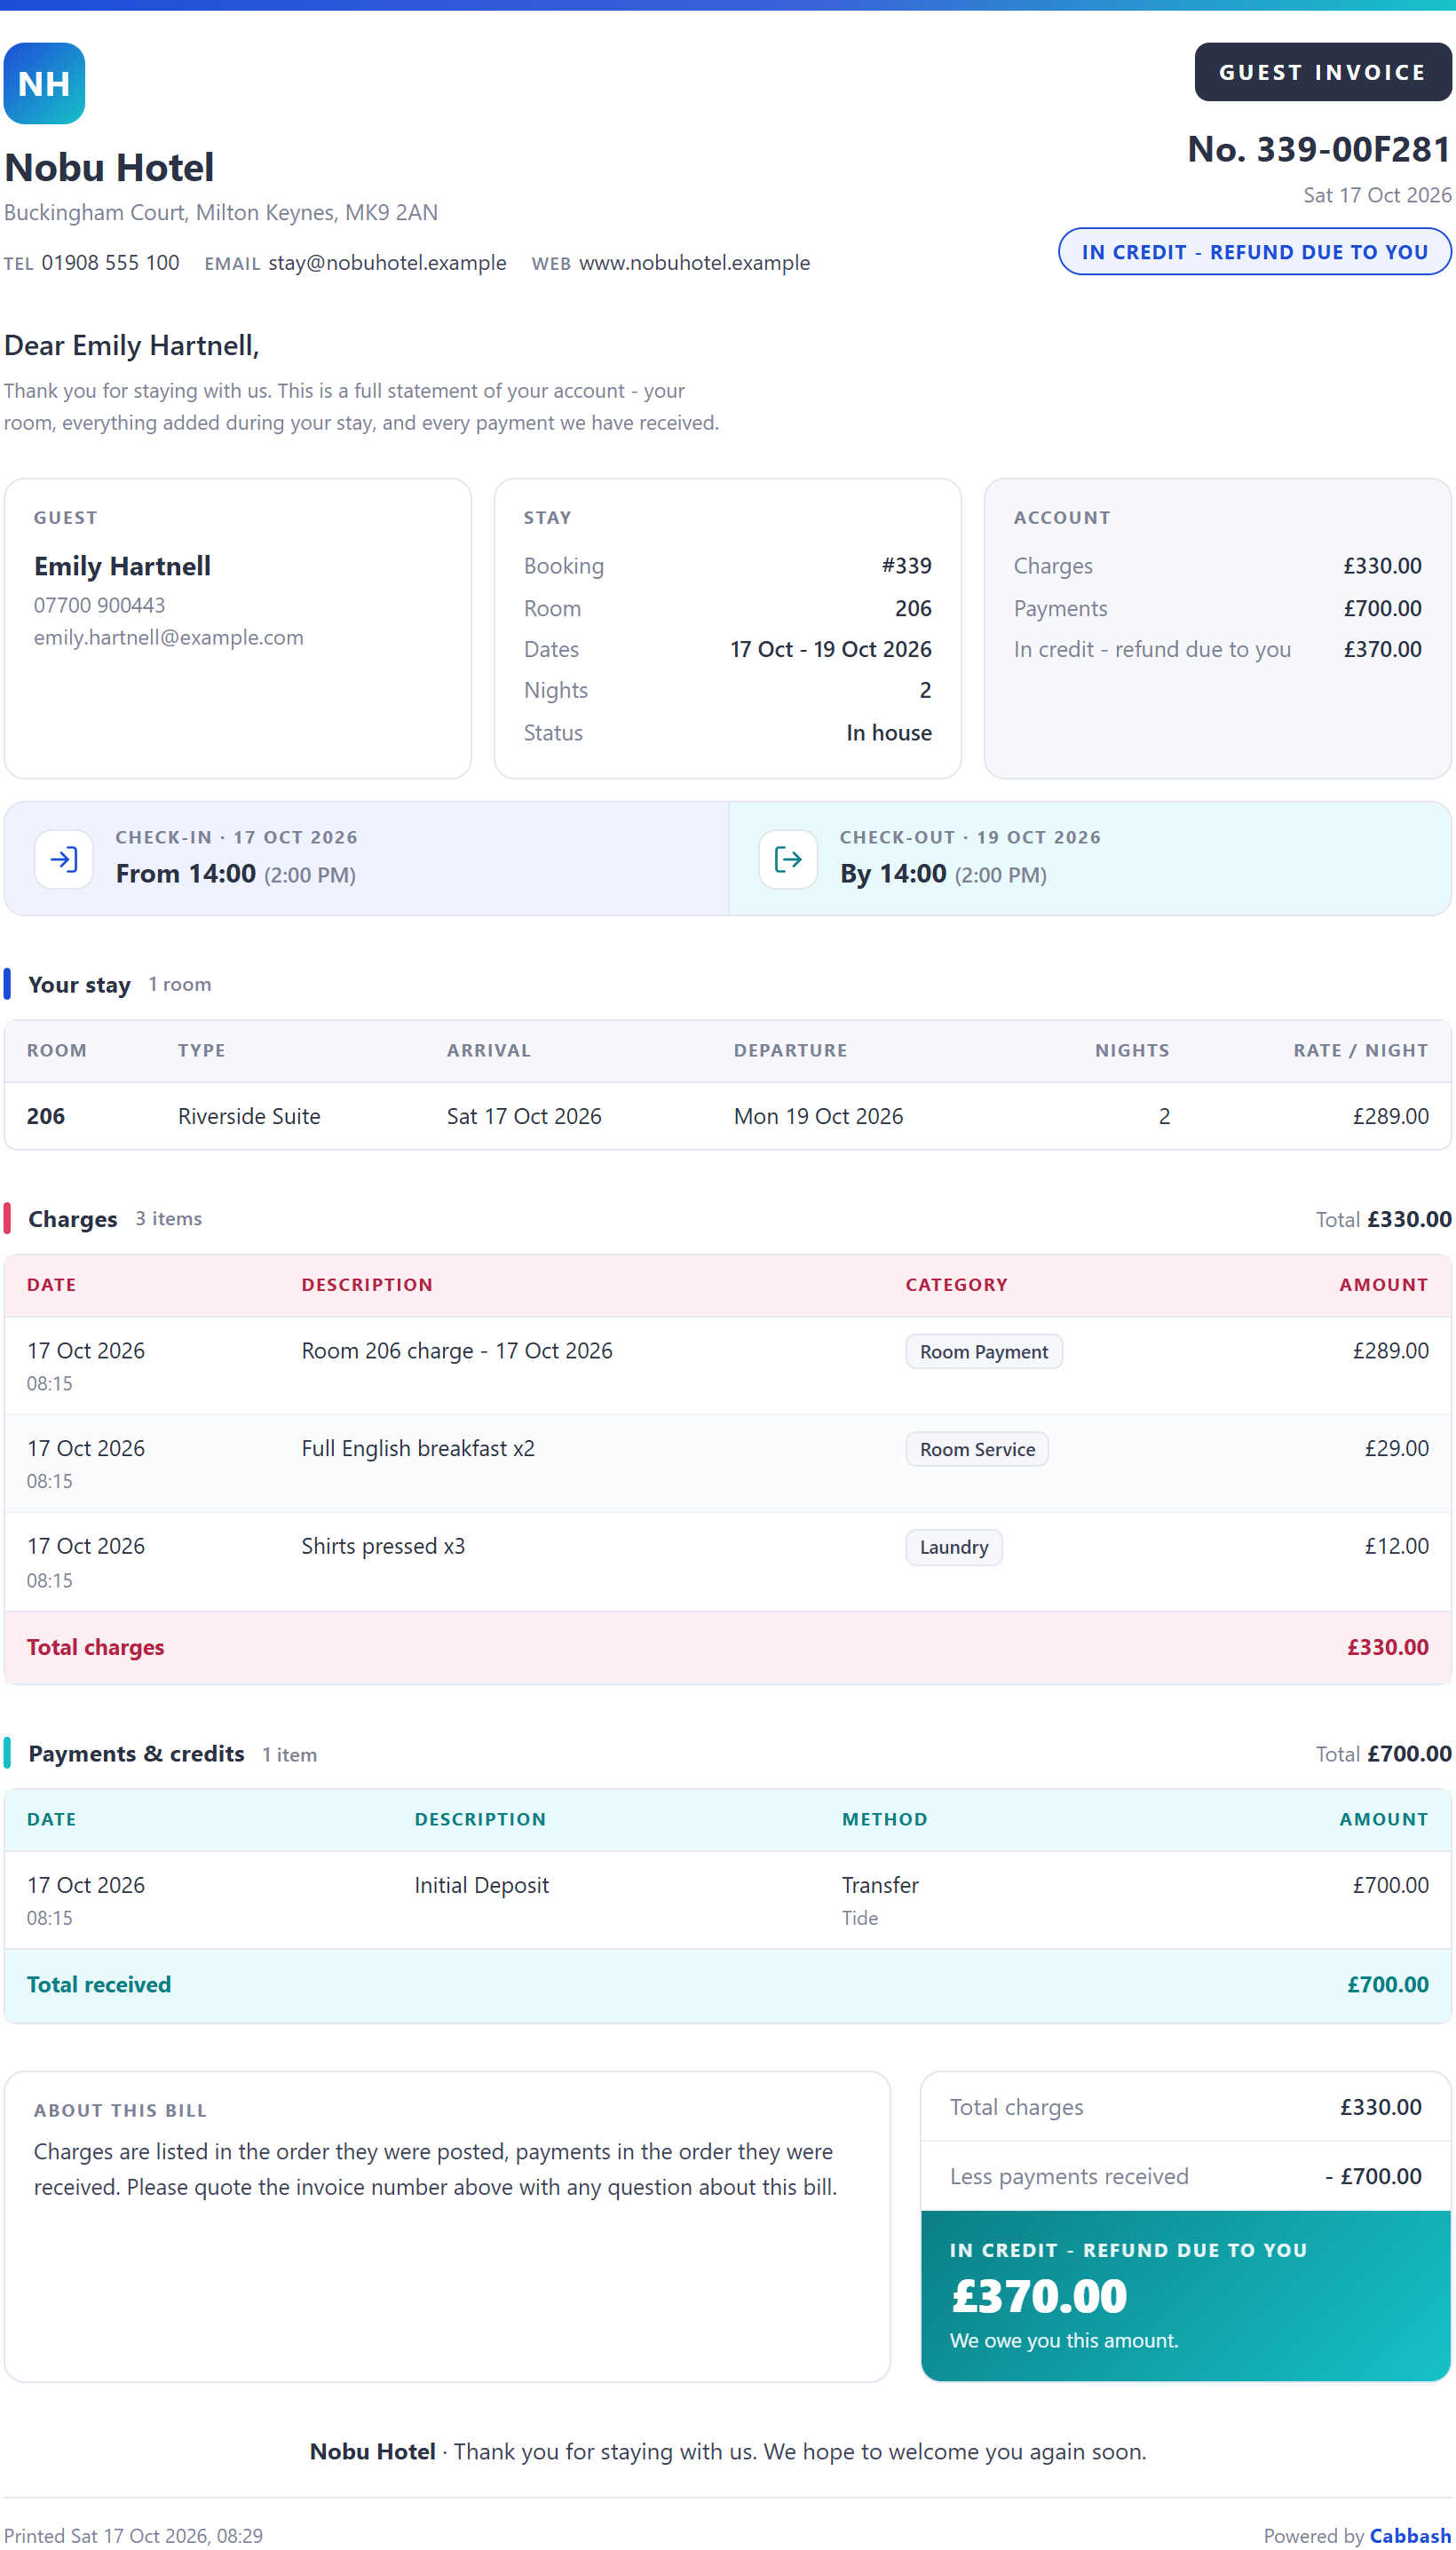The height and width of the screenshot is (2550, 1456).
Task: Open the stay@nobuhotel.example email address
Action: pos(387,263)
